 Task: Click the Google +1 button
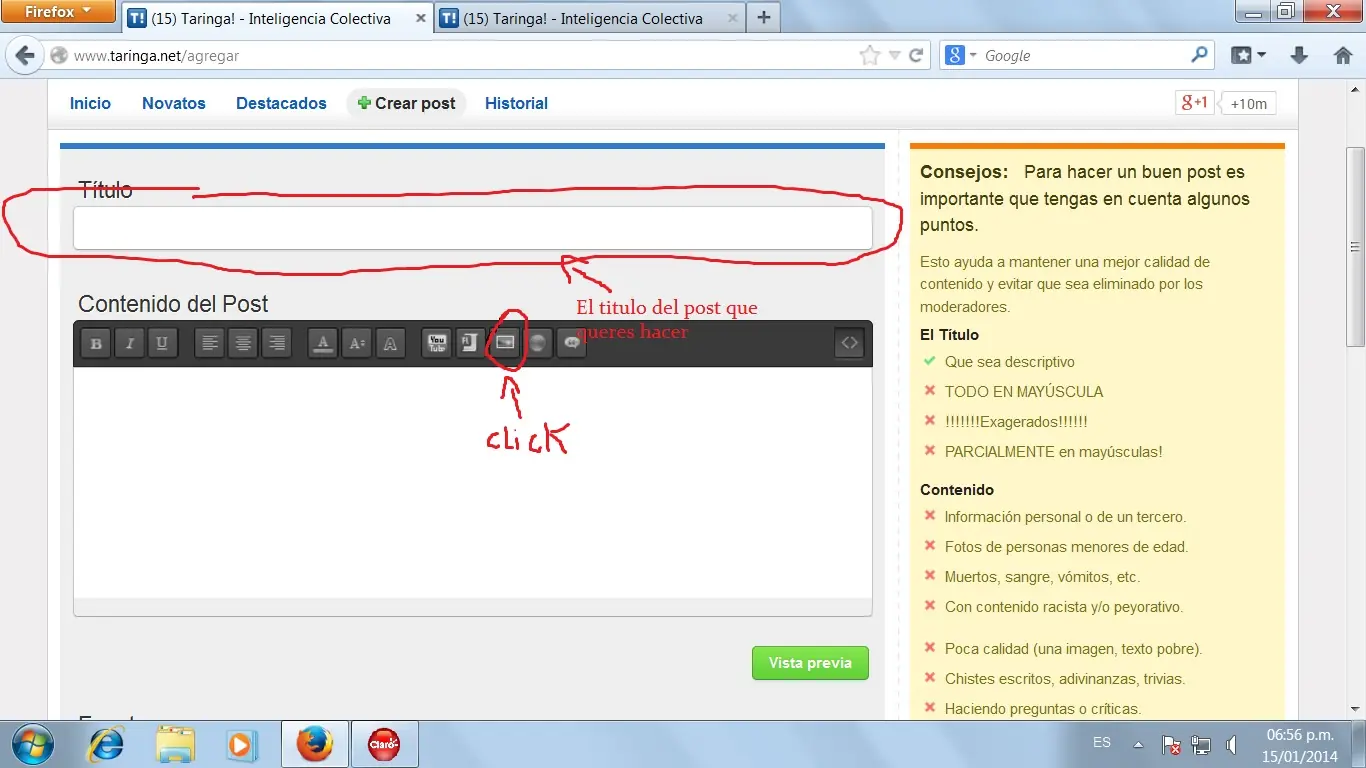pos(1194,102)
